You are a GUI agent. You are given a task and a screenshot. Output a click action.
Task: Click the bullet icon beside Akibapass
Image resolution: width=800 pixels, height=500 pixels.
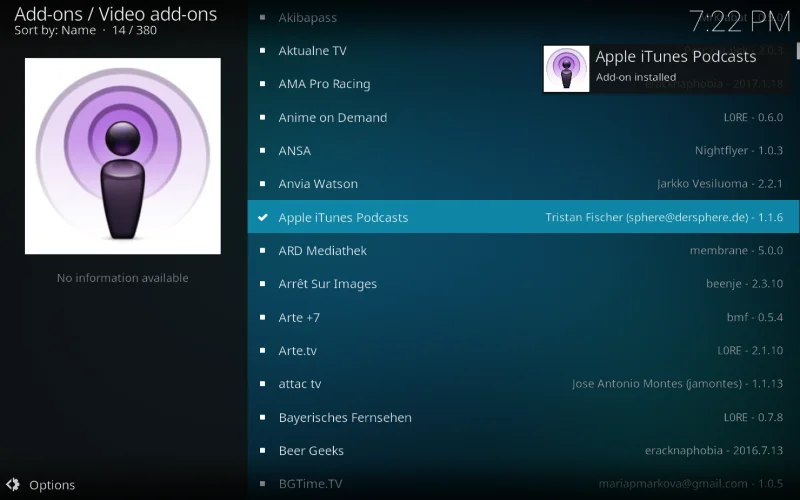[262, 17]
